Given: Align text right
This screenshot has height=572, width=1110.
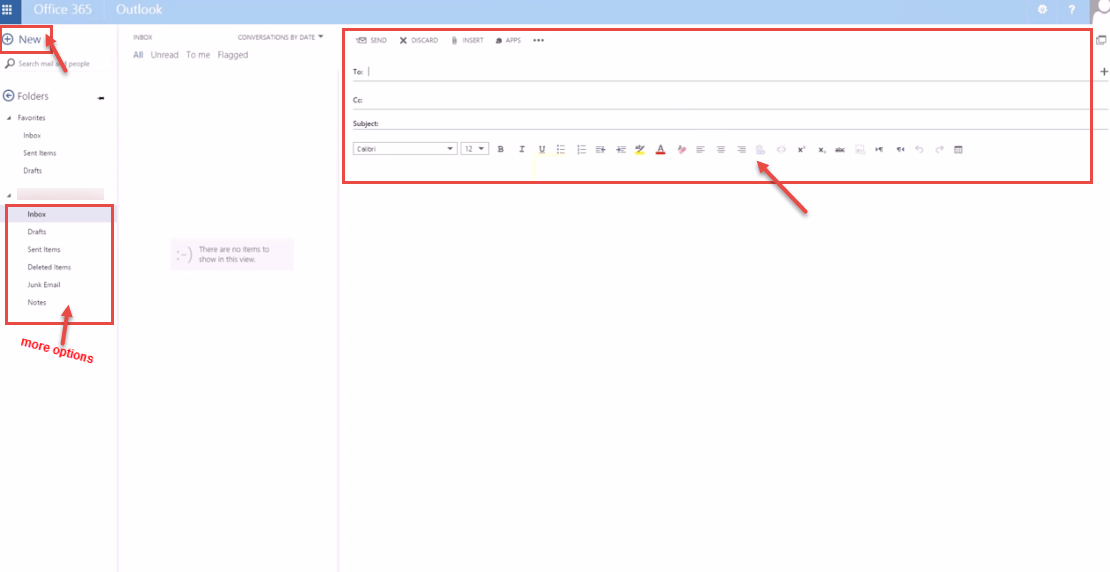Looking at the screenshot, I should [x=741, y=149].
